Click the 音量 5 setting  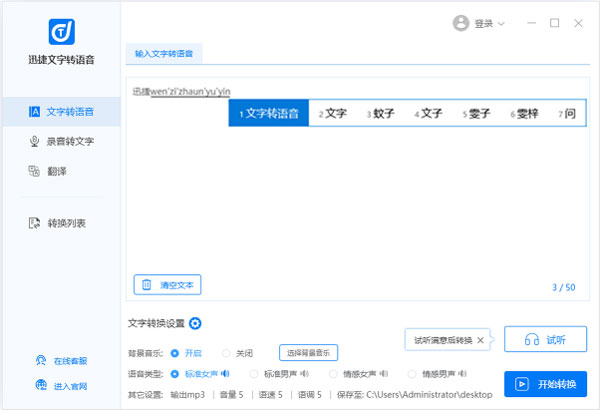(x=232, y=395)
